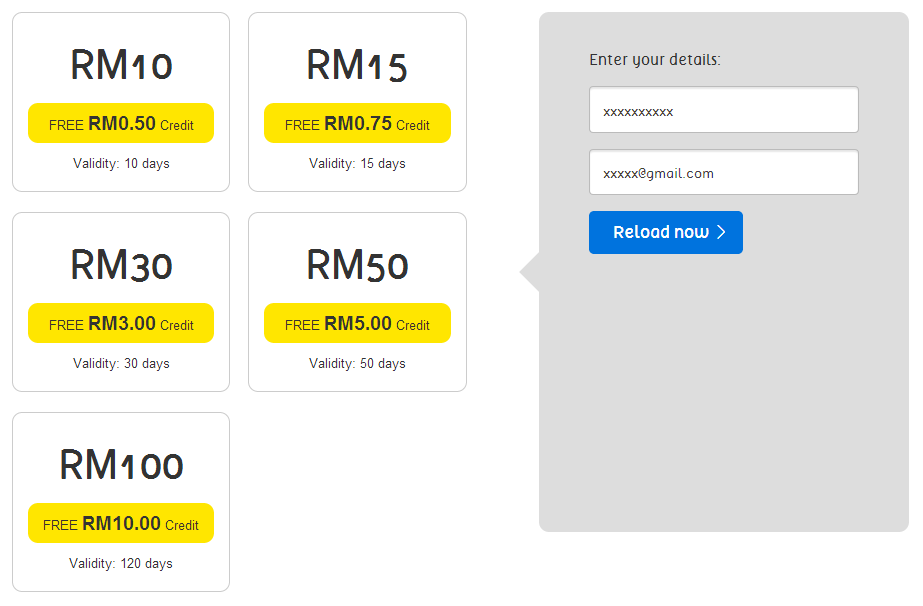The image size is (923, 606).
Task: Focus the first details field with x's
Action: pyautogui.click(x=723, y=110)
